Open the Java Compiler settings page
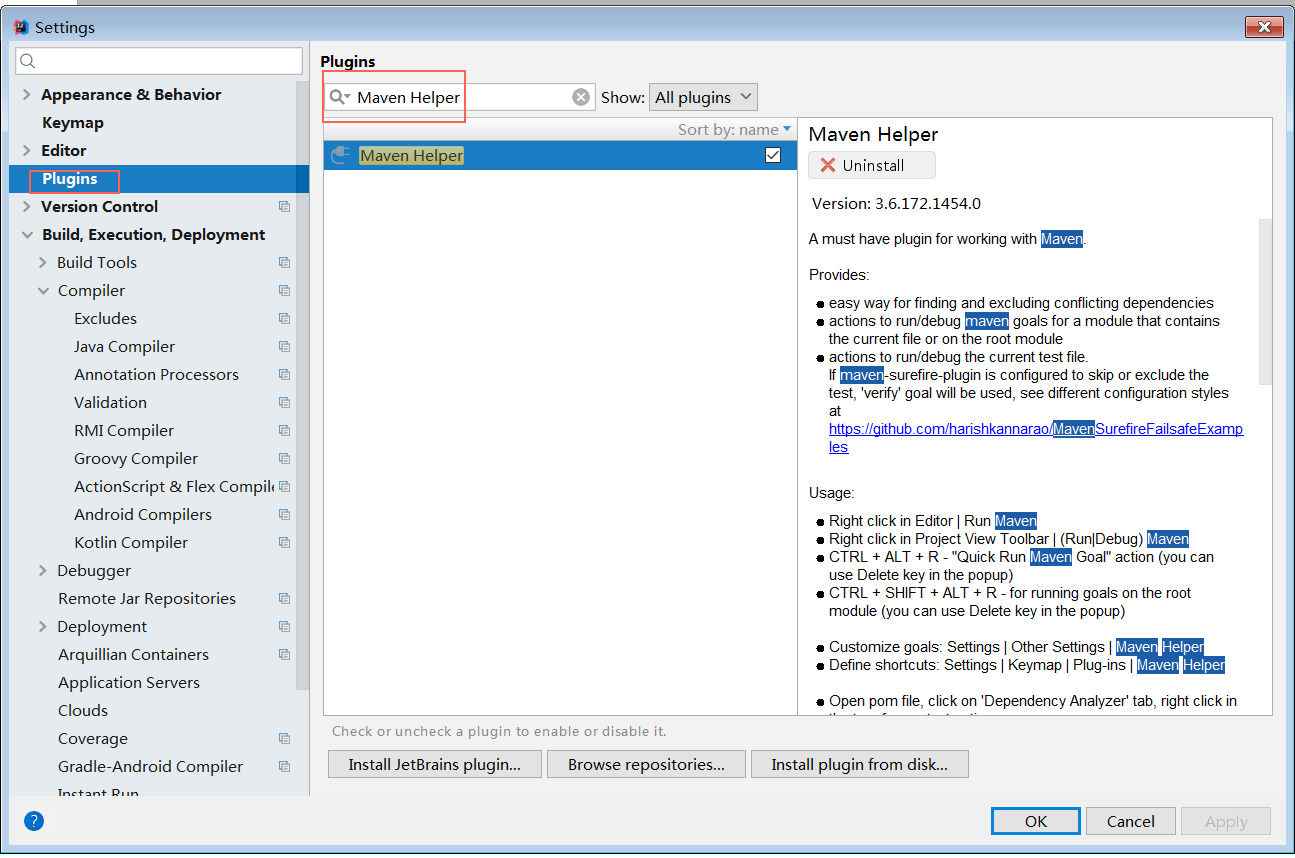The height and width of the screenshot is (858, 1295). coord(124,346)
